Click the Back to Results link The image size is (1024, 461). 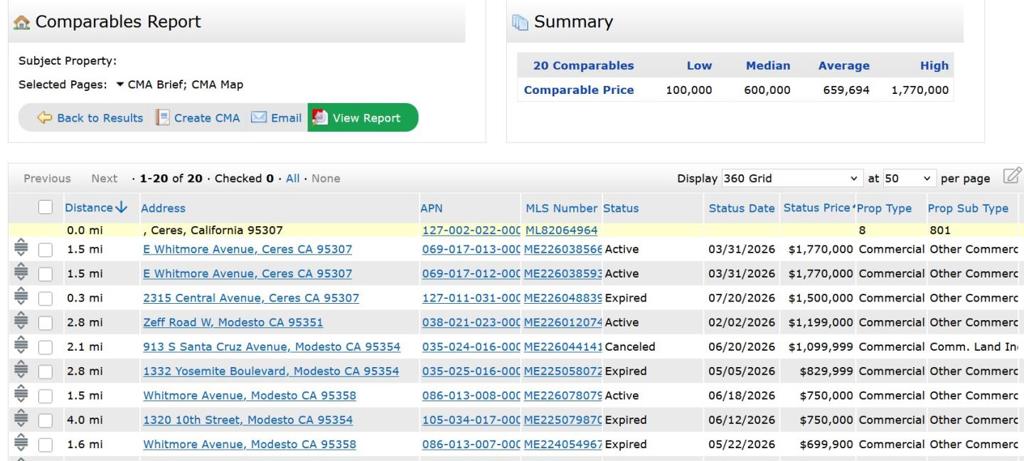click(100, 118)
